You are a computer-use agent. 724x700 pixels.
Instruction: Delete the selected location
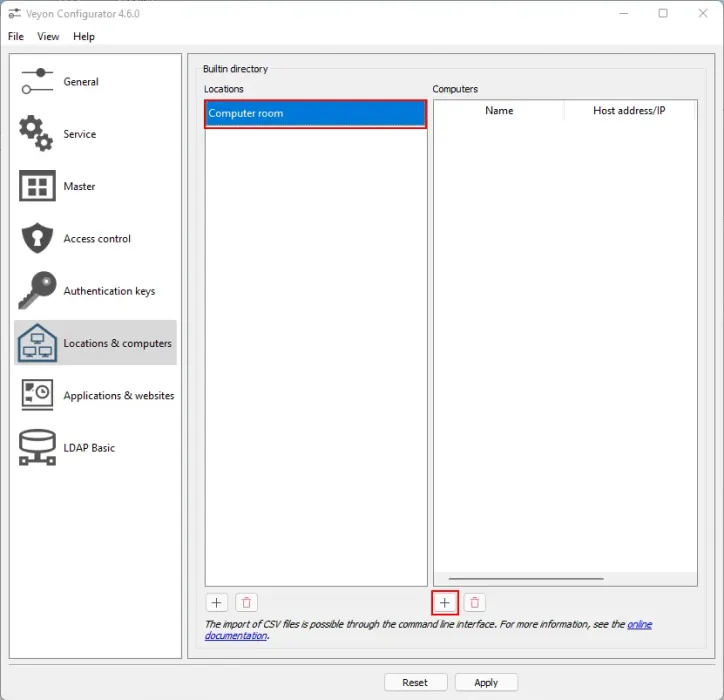247,602
